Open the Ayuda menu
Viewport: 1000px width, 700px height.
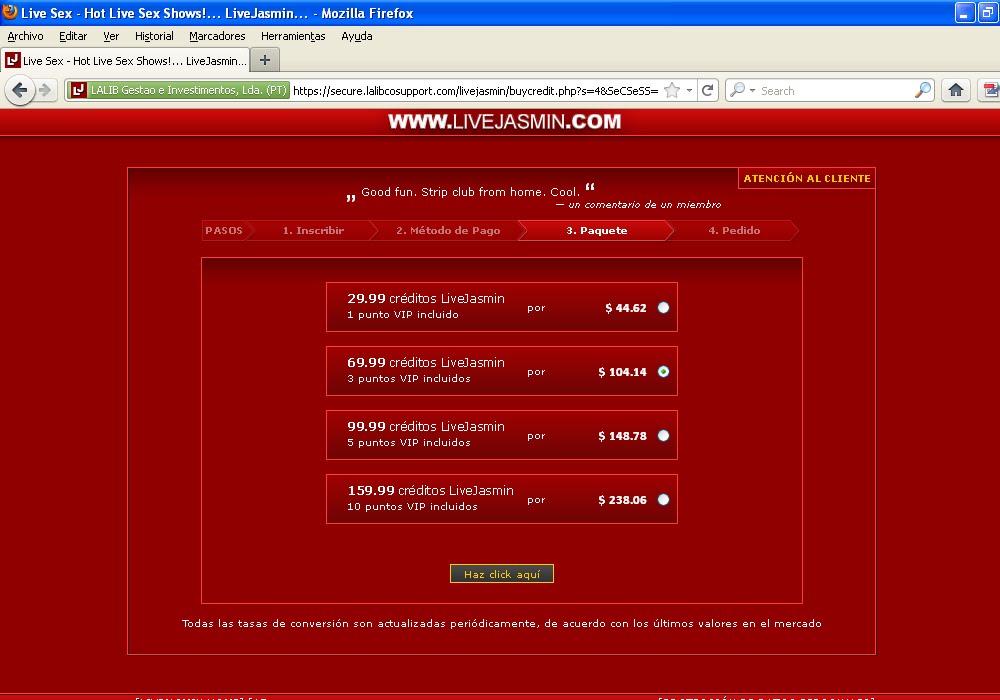(x=357, y=36)
